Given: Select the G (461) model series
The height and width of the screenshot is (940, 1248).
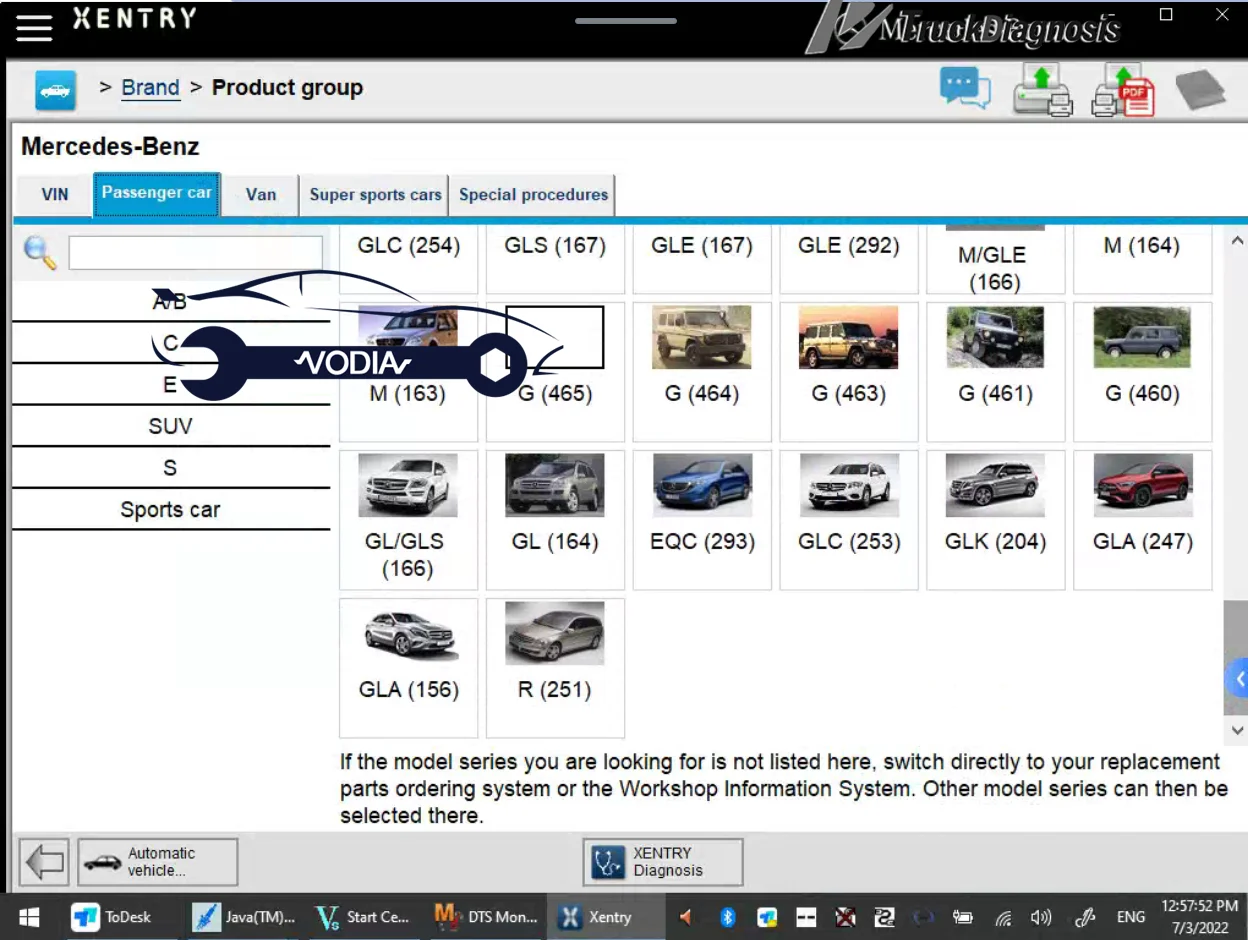Looking at the screenshot, I should coord(996,372).
